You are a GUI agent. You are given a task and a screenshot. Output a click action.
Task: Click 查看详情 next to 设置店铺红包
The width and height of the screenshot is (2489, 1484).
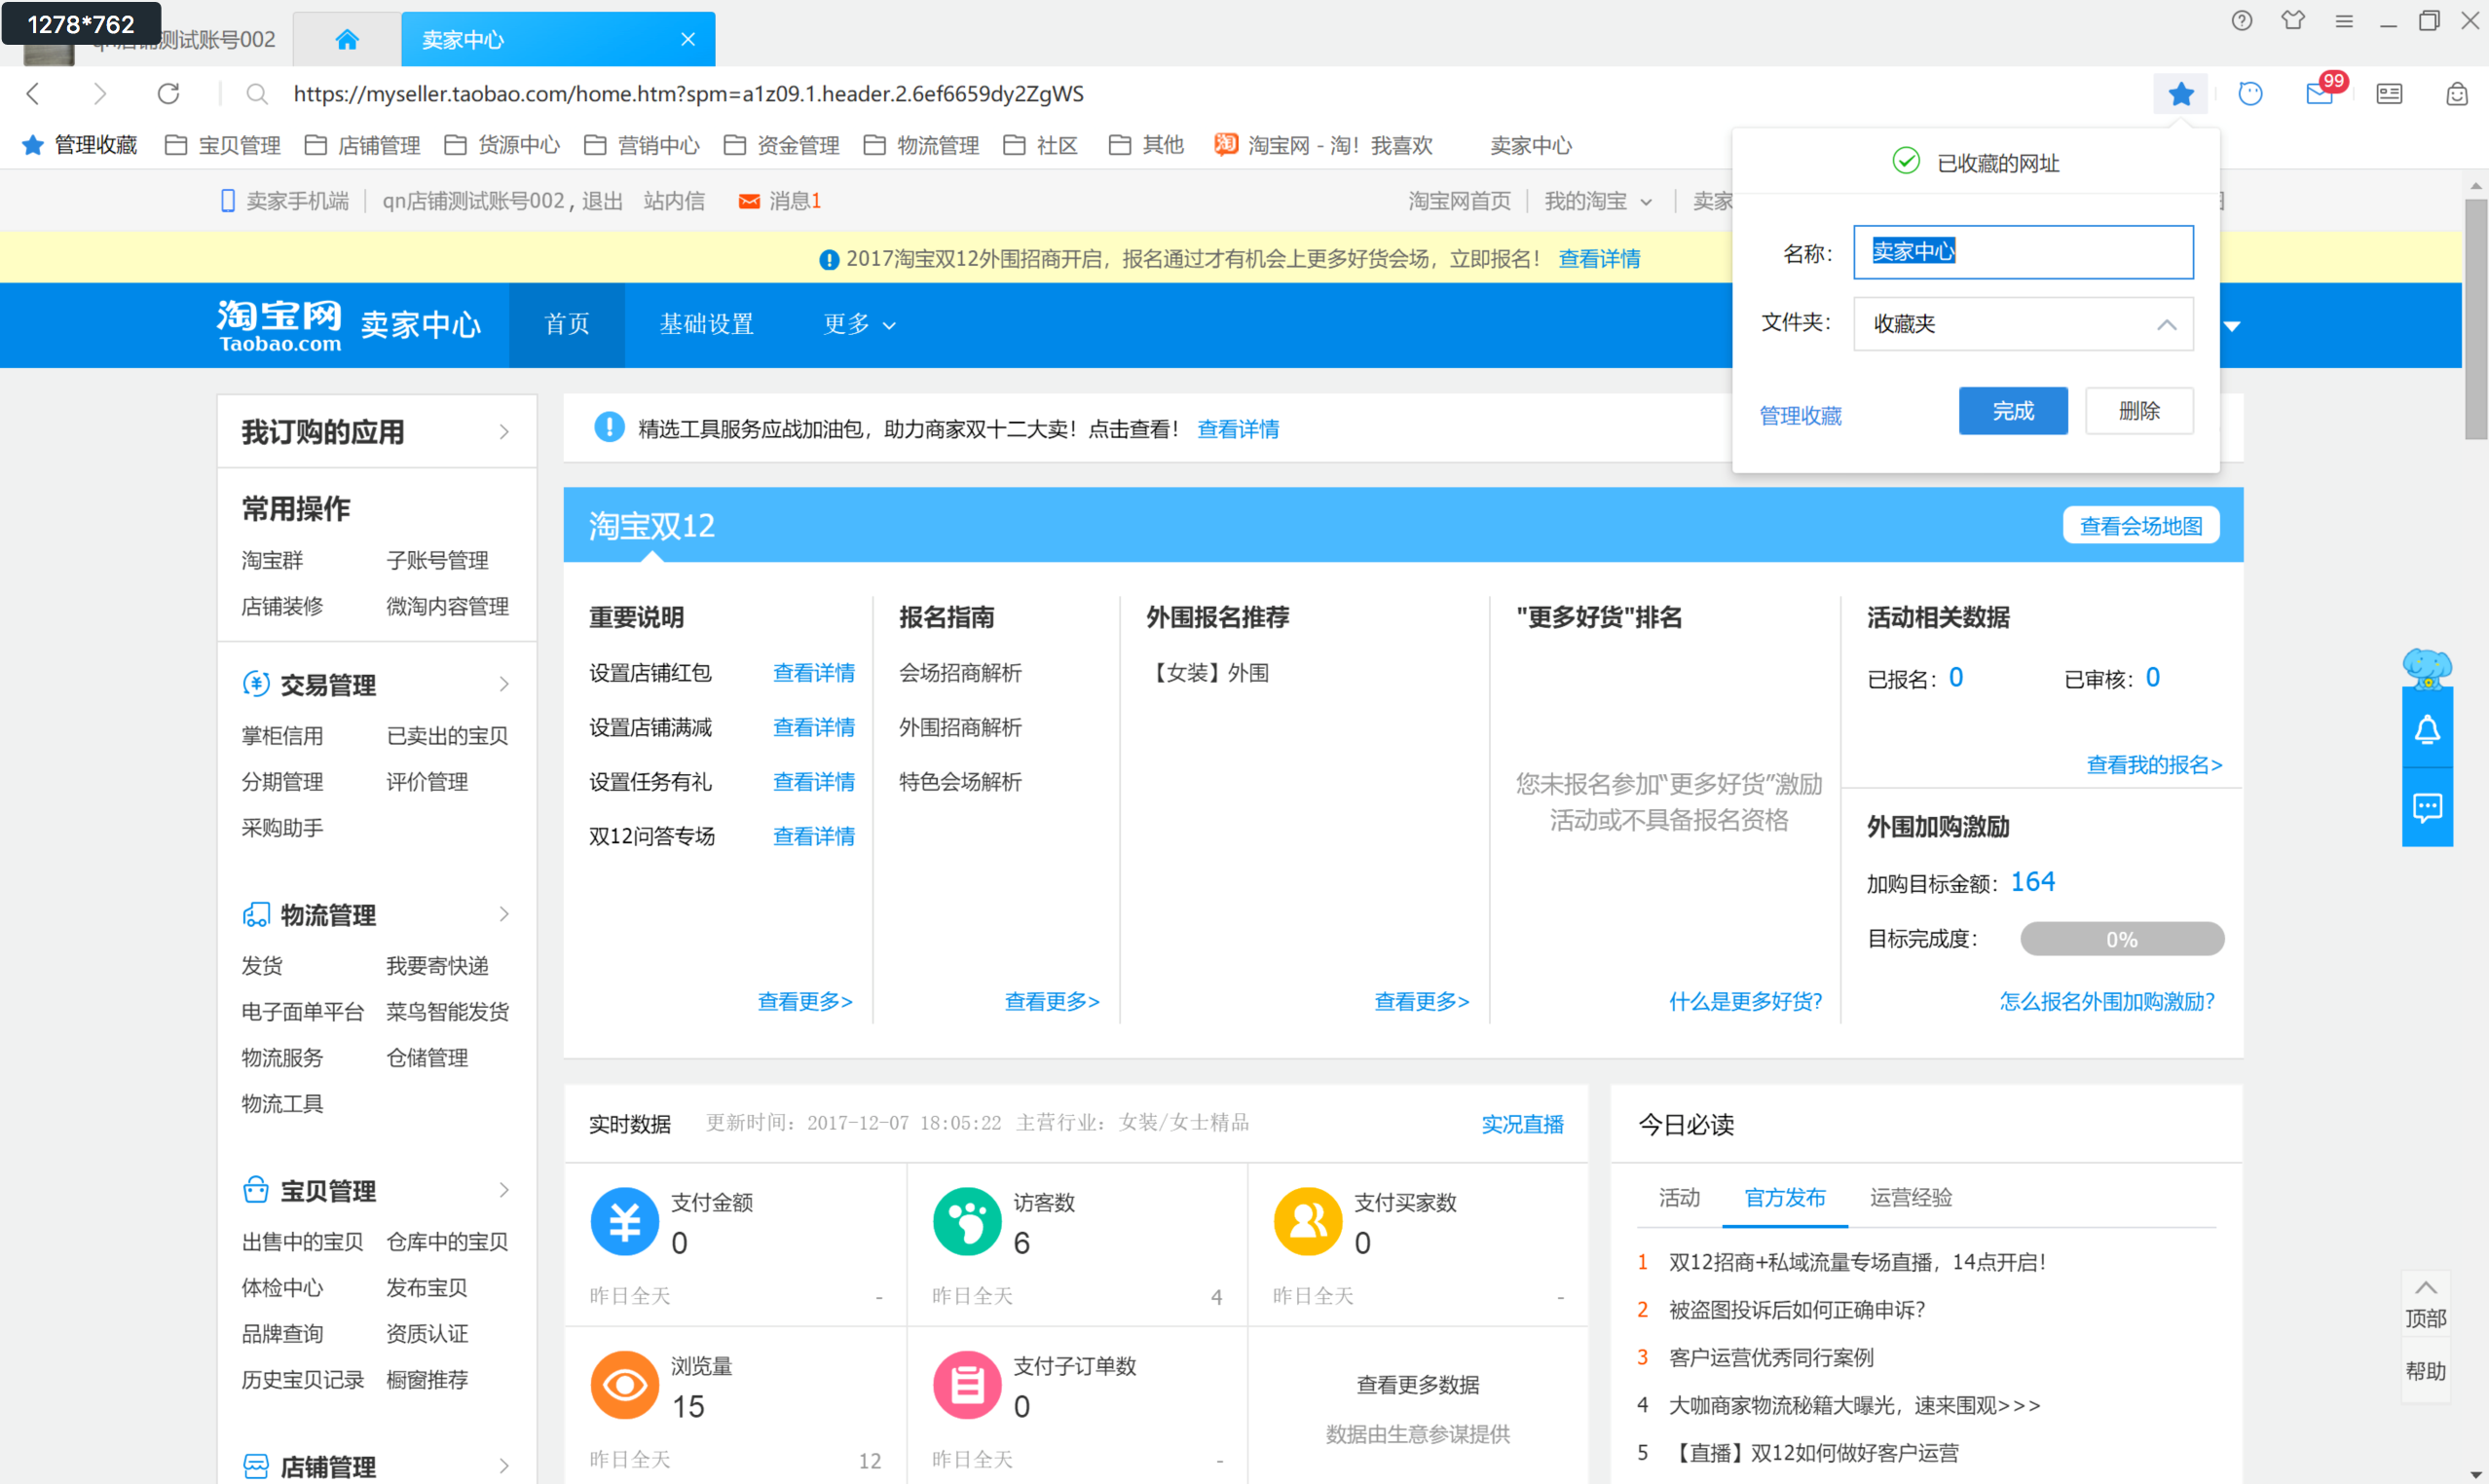(x=814, y=673)
